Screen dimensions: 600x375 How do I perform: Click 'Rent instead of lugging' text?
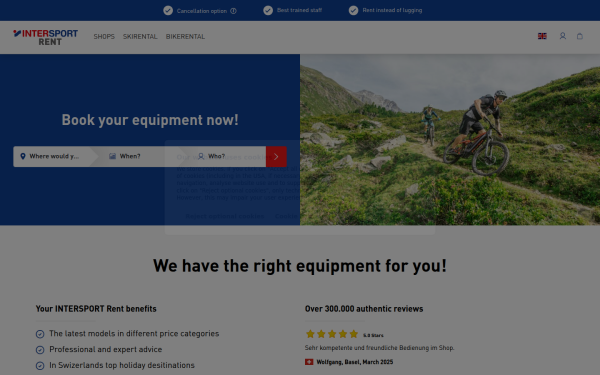click(x=392, y=10)
